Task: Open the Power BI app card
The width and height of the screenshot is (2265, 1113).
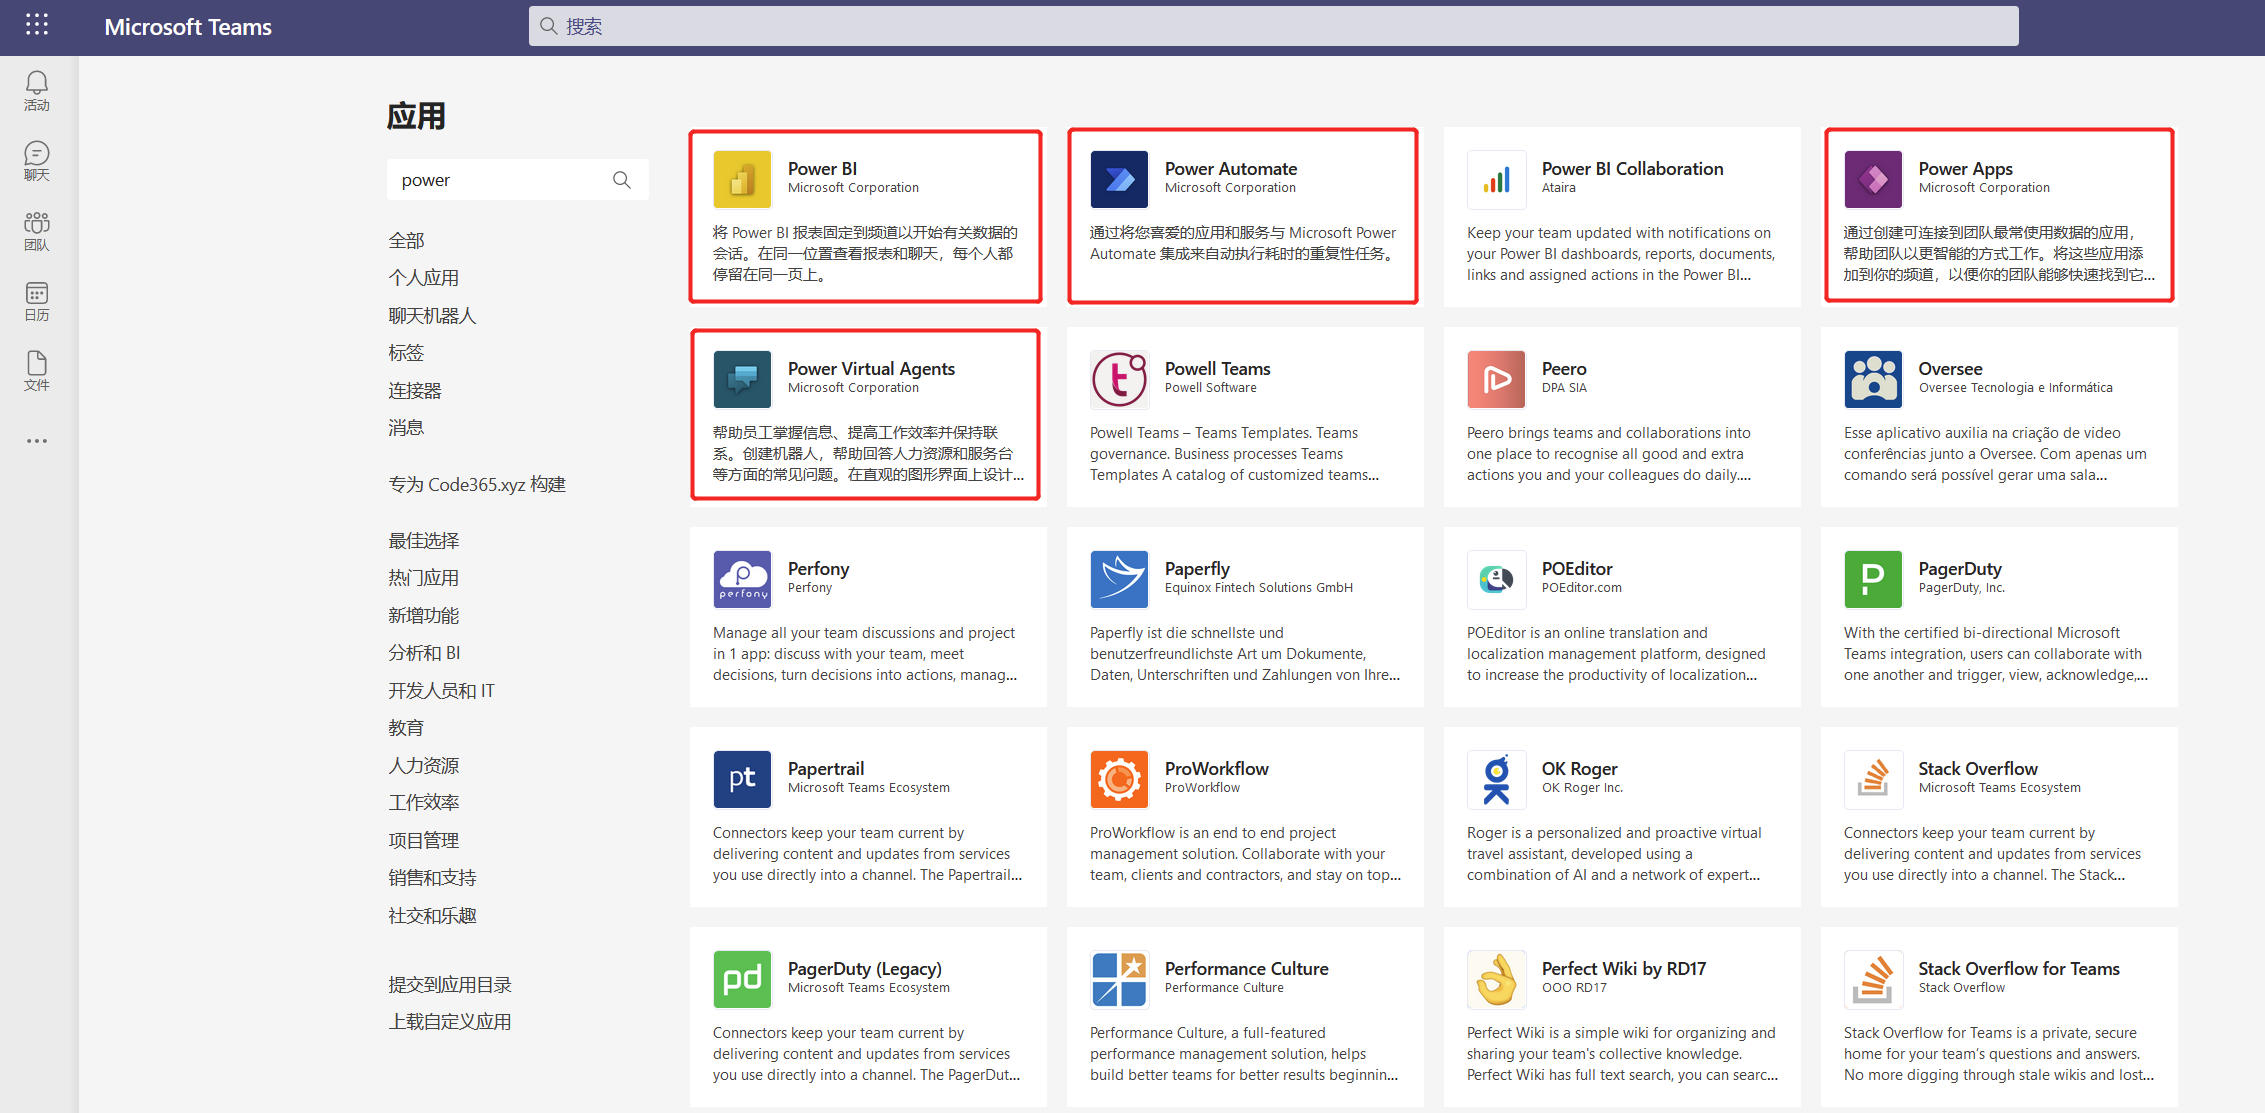Action: 866,215
